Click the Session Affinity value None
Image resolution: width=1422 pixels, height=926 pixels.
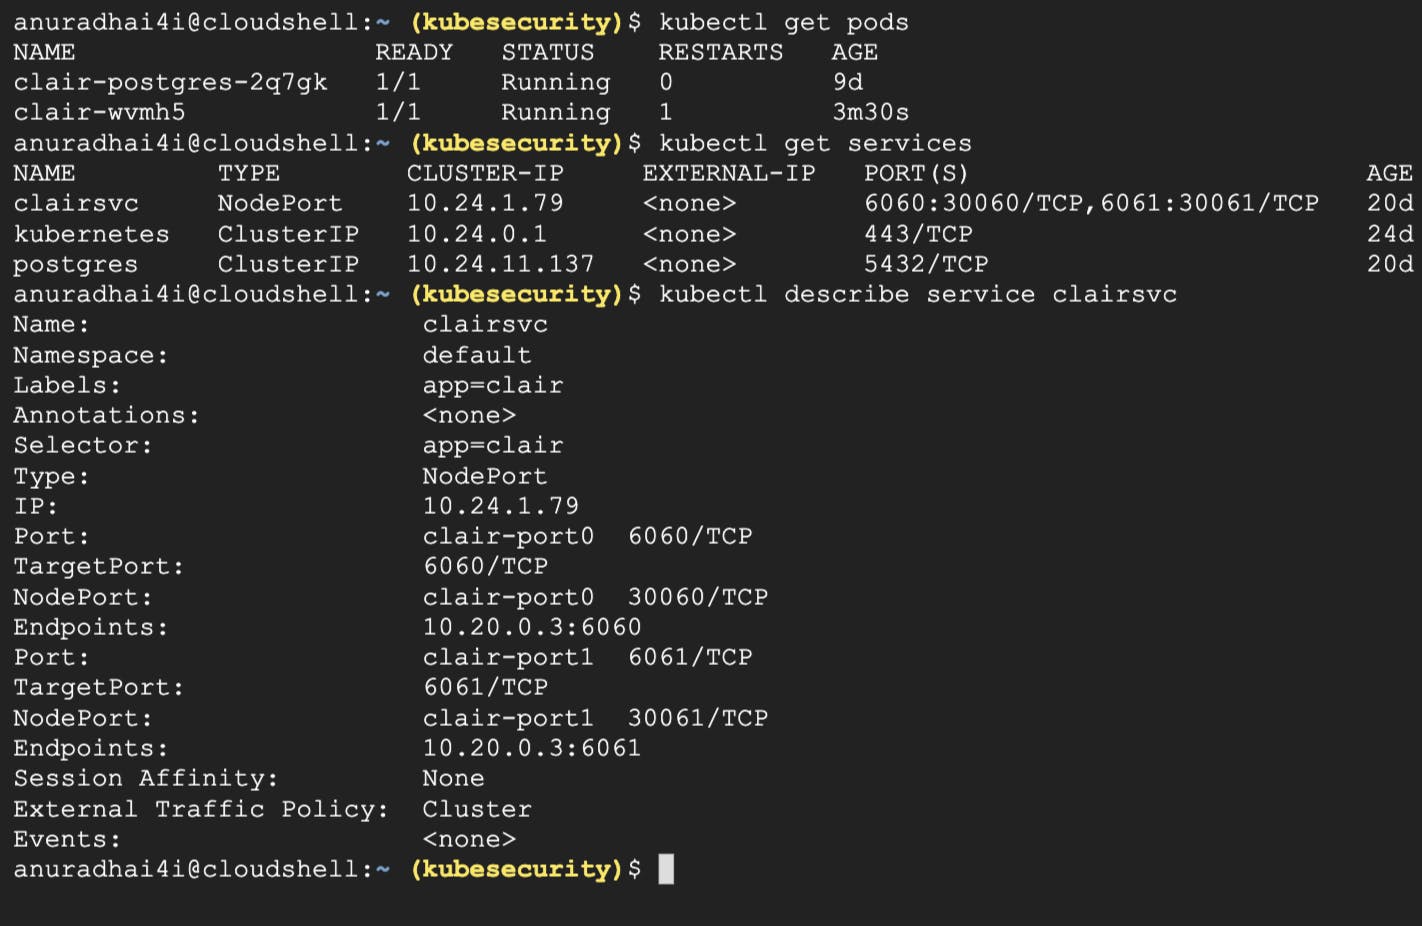(x=453, y=778)
